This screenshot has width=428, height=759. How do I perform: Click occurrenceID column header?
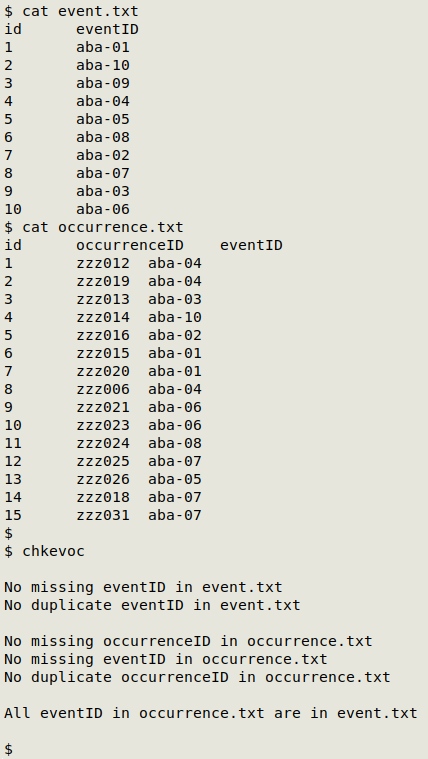click(130, 245)
